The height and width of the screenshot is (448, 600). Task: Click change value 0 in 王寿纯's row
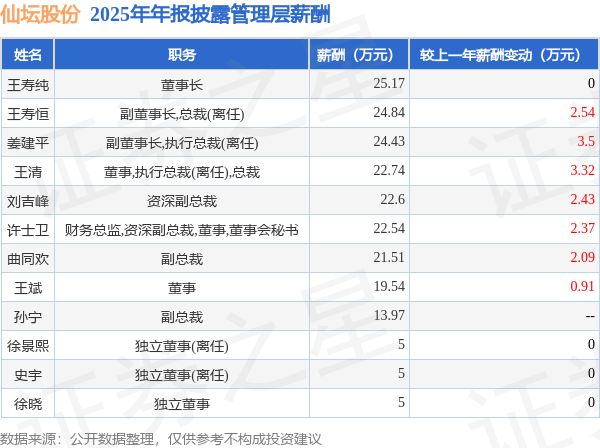591,83
